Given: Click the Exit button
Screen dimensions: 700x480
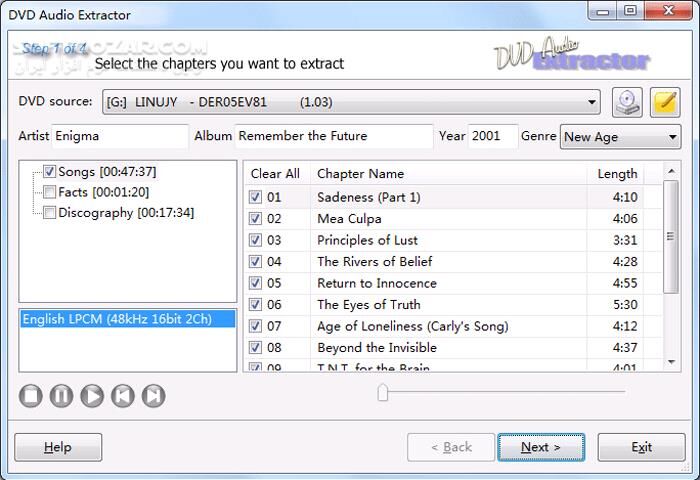Looking at the screenshot, I should pos(642,447).
